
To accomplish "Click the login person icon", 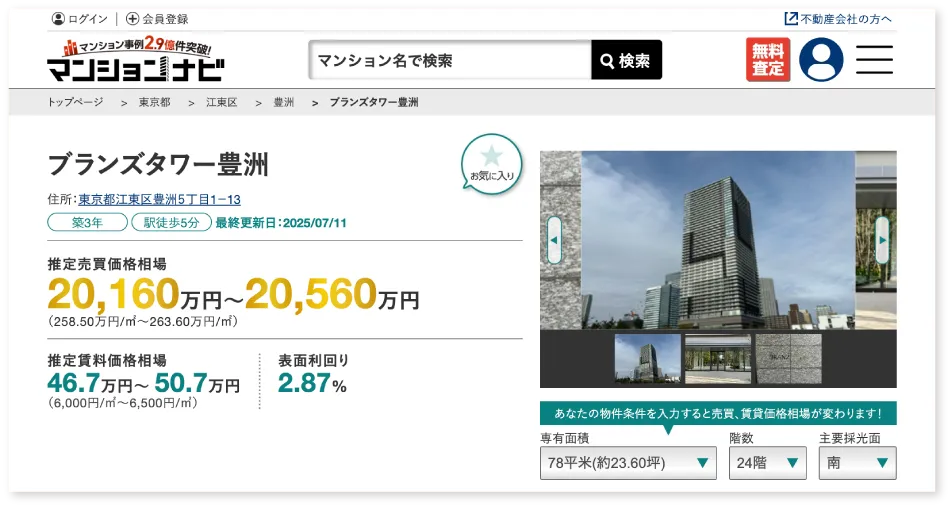I will 58,19.
